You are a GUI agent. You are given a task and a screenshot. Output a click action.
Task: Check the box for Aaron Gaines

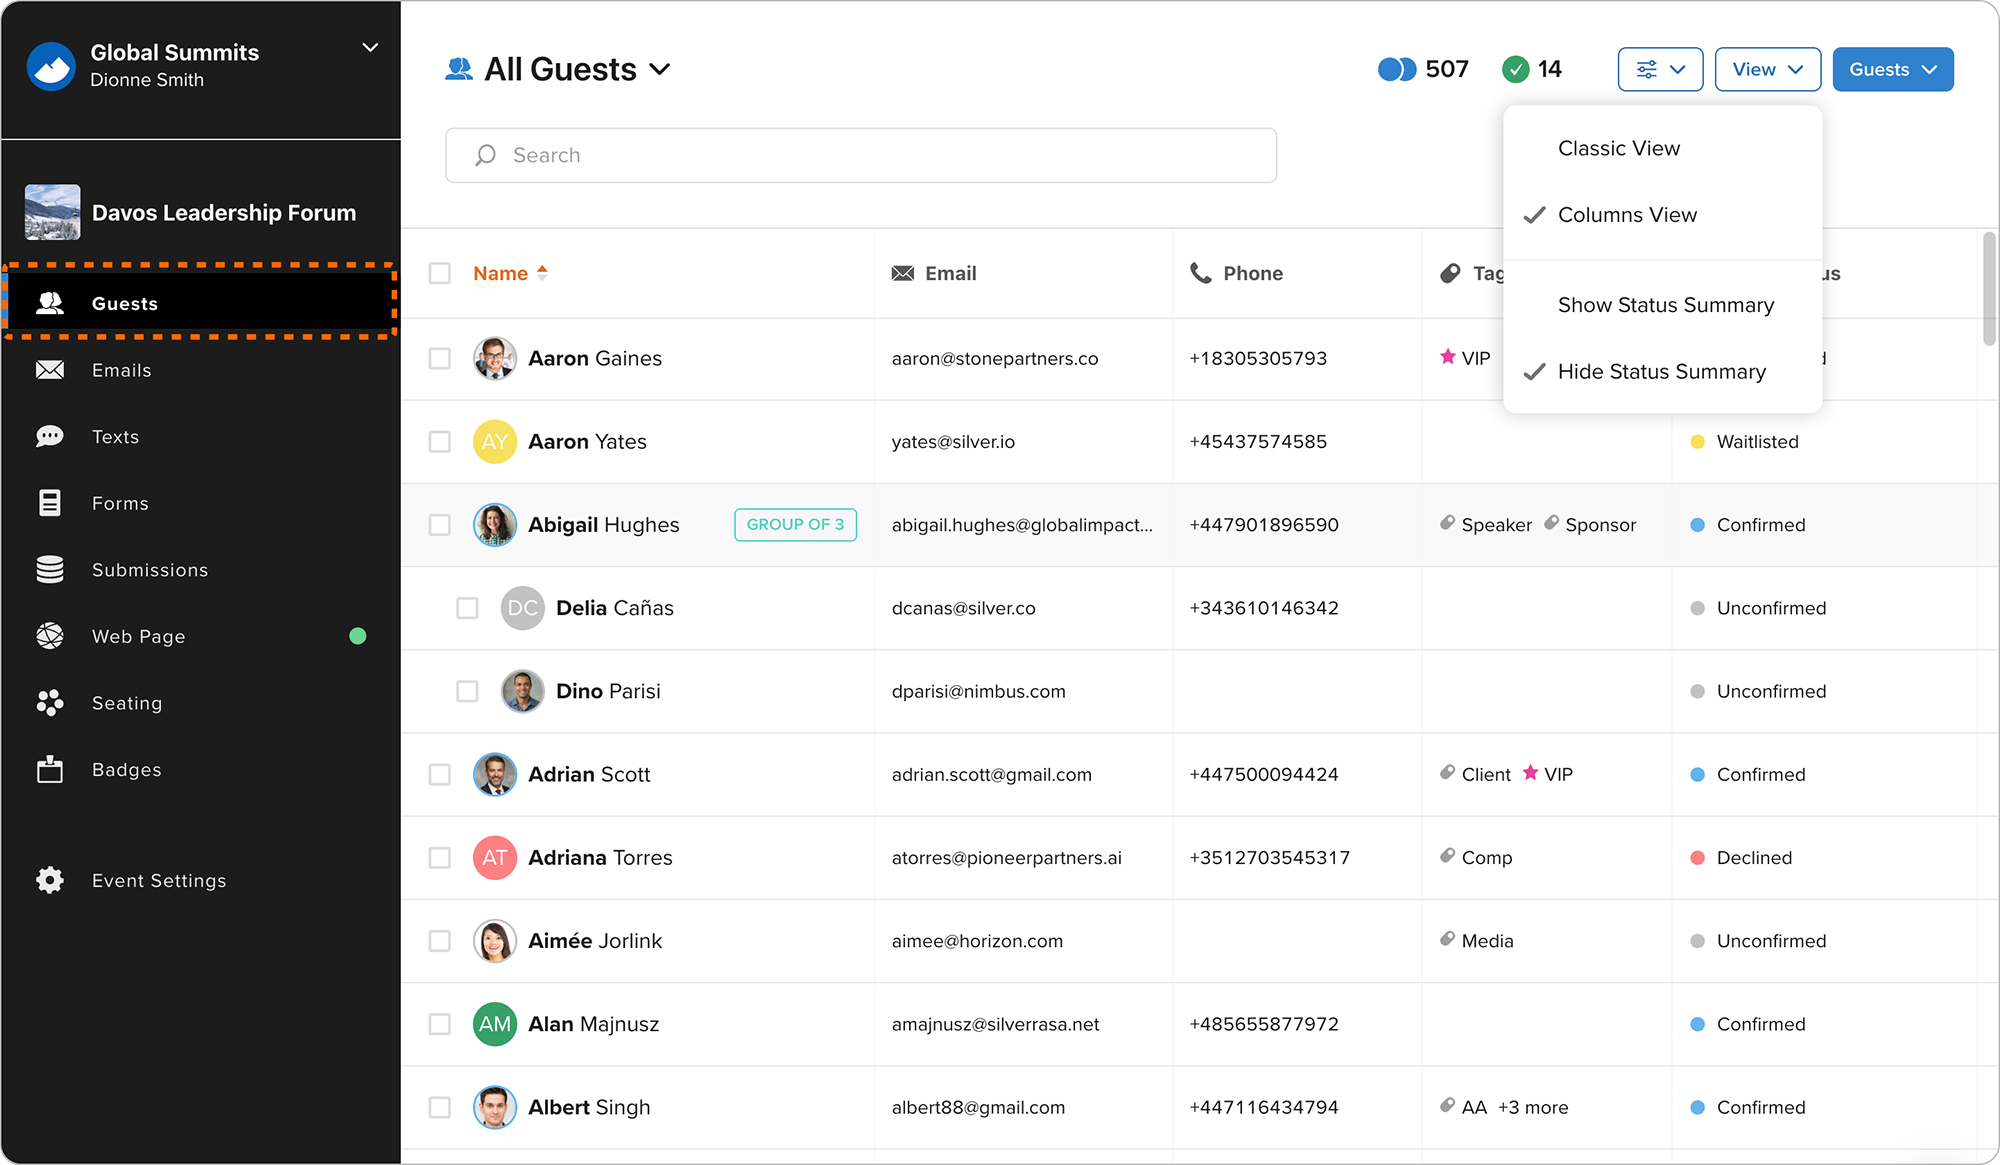tap(440, 358)
